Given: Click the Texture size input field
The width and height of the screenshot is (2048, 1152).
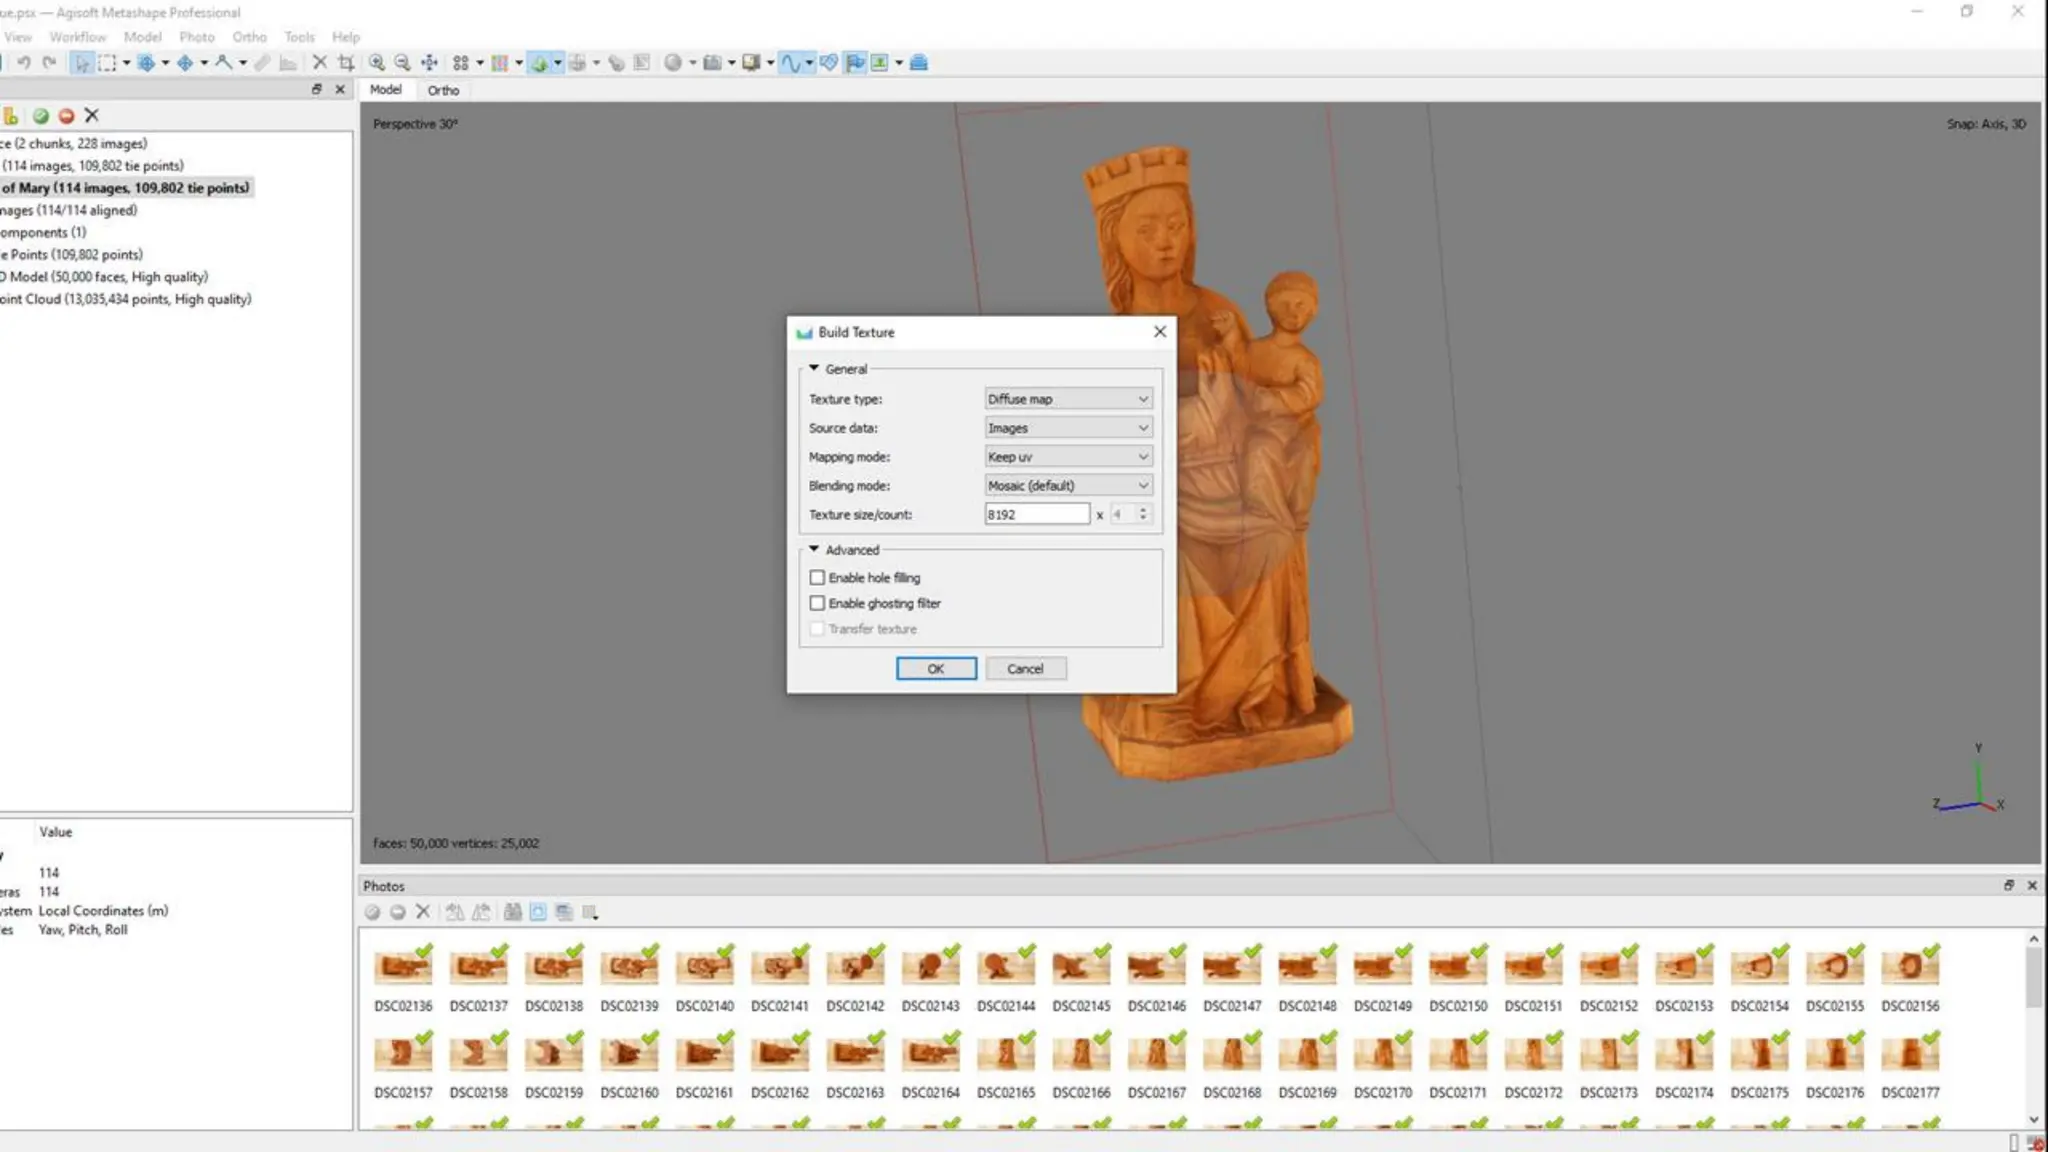Looking at the screenshot, I should click(x=1036, y=515).
